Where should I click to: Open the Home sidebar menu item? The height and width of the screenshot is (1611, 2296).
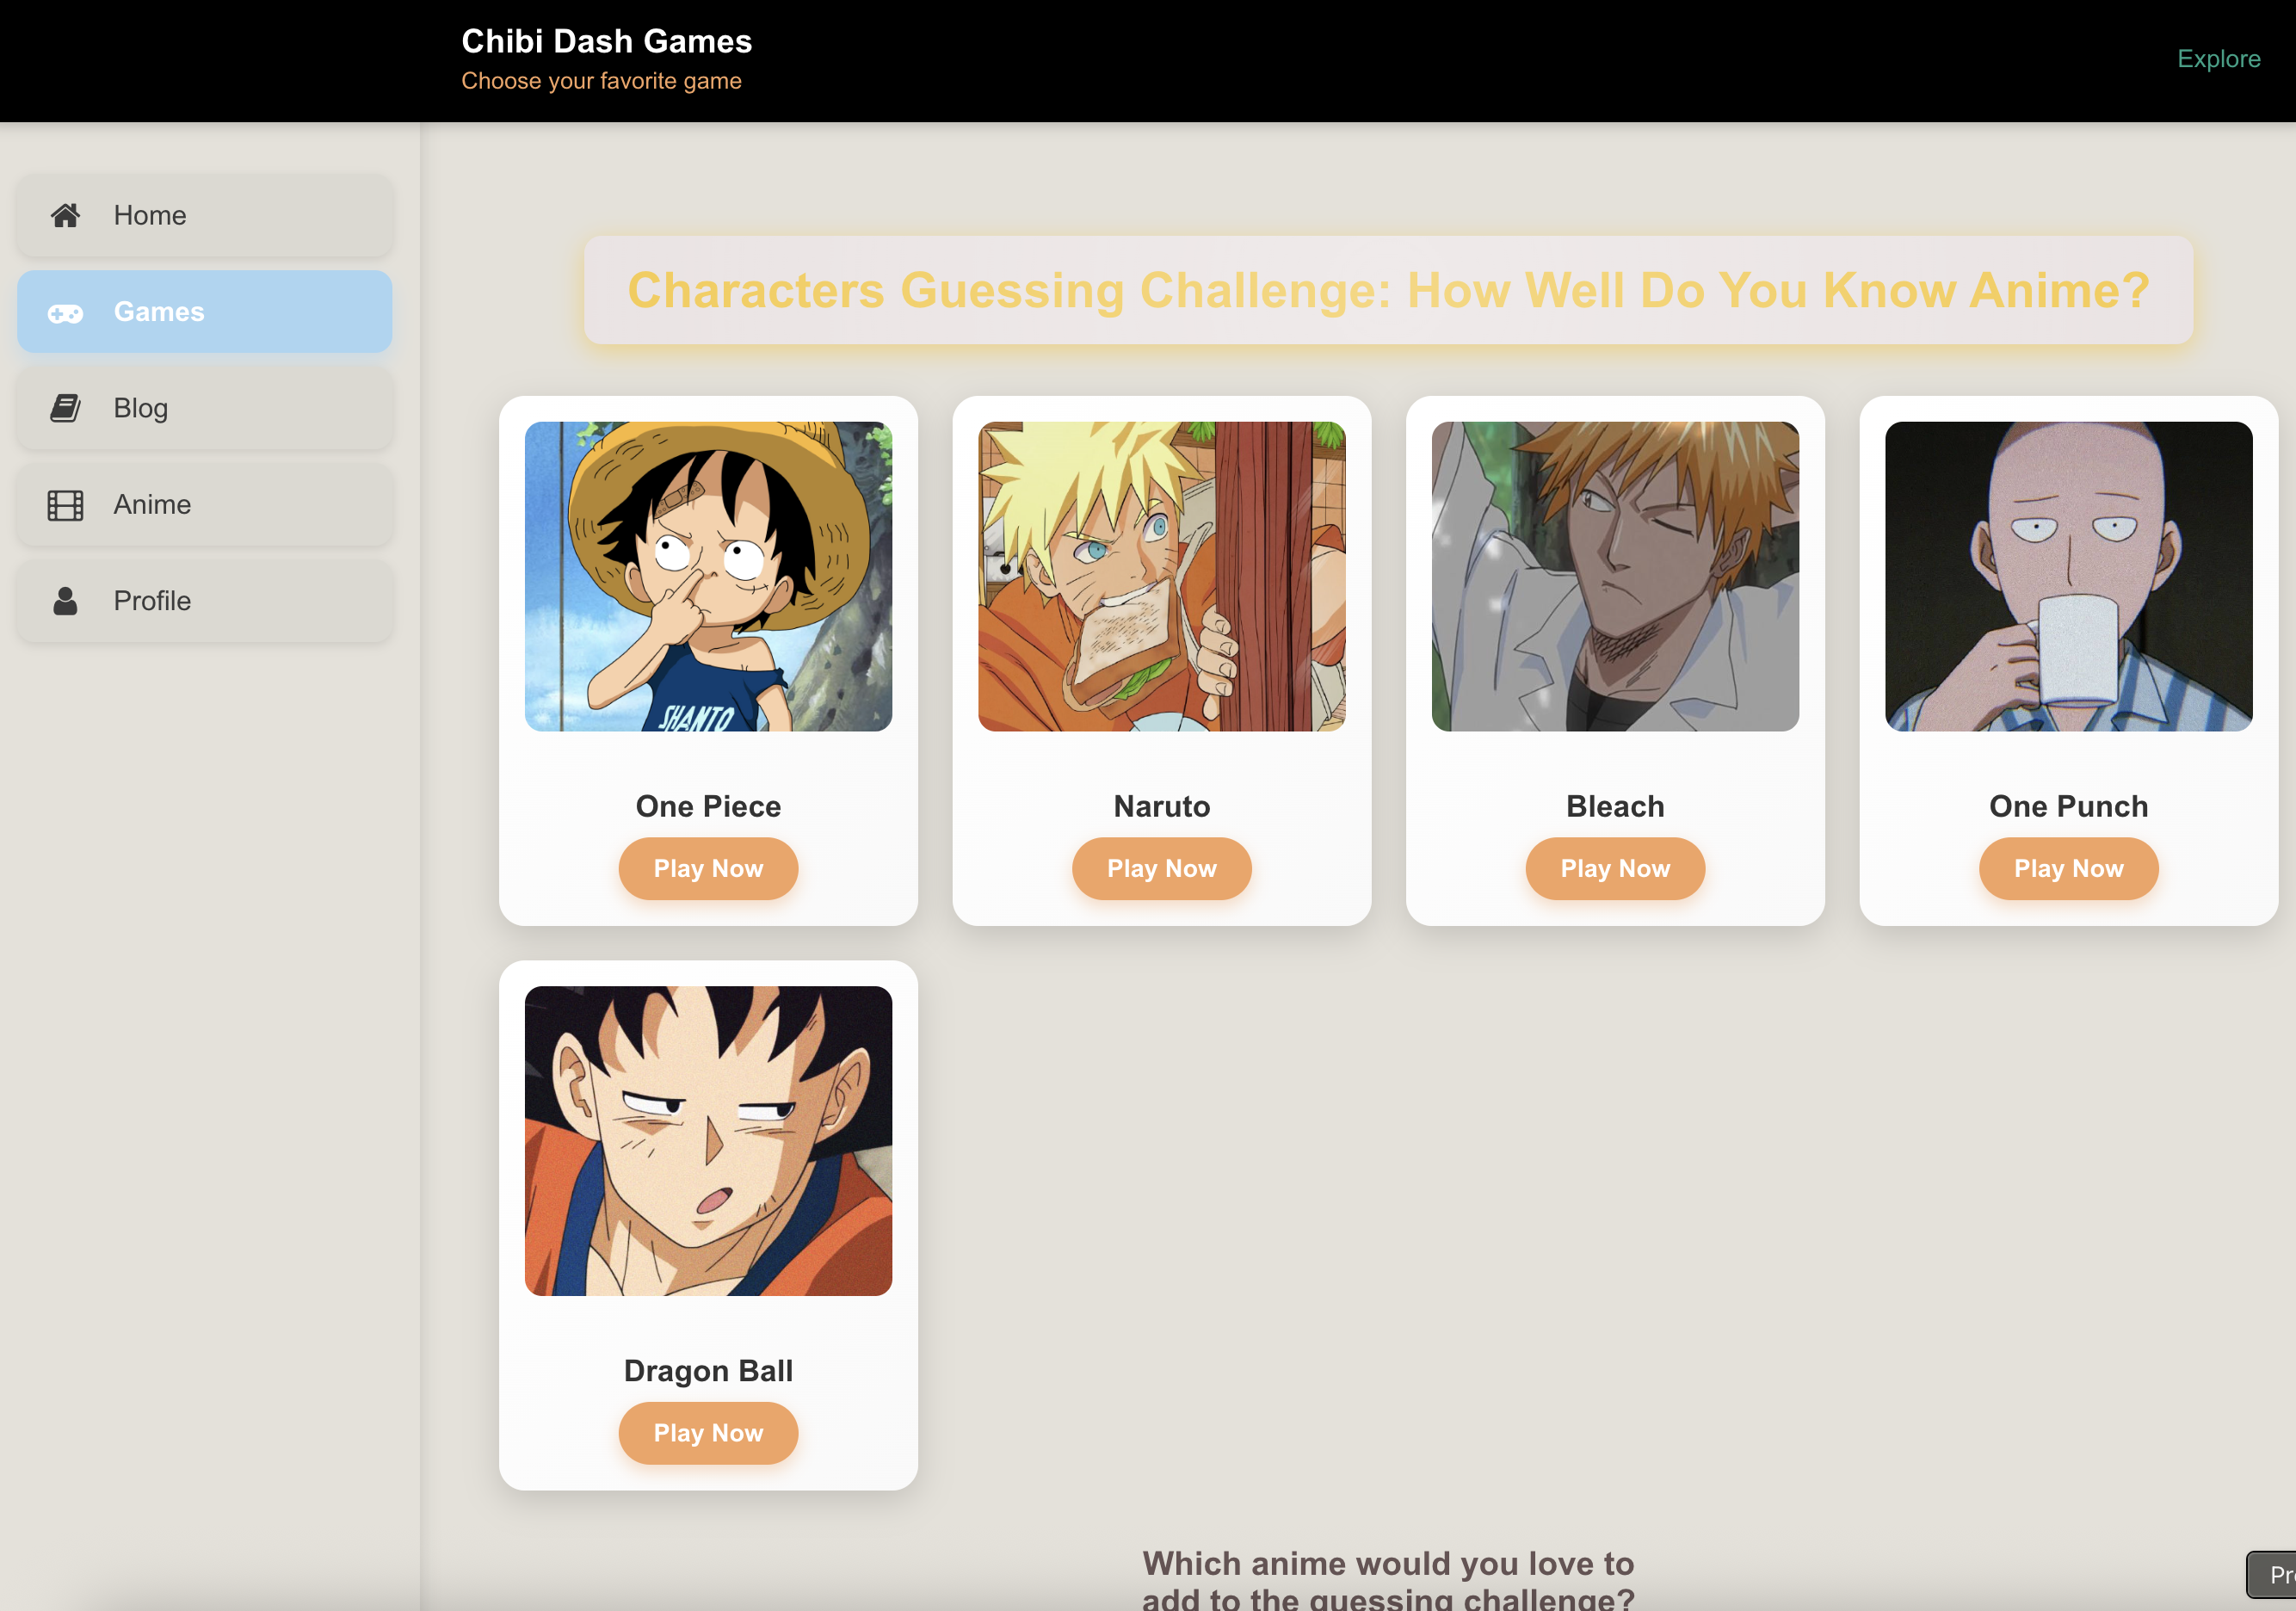[205, 216]
